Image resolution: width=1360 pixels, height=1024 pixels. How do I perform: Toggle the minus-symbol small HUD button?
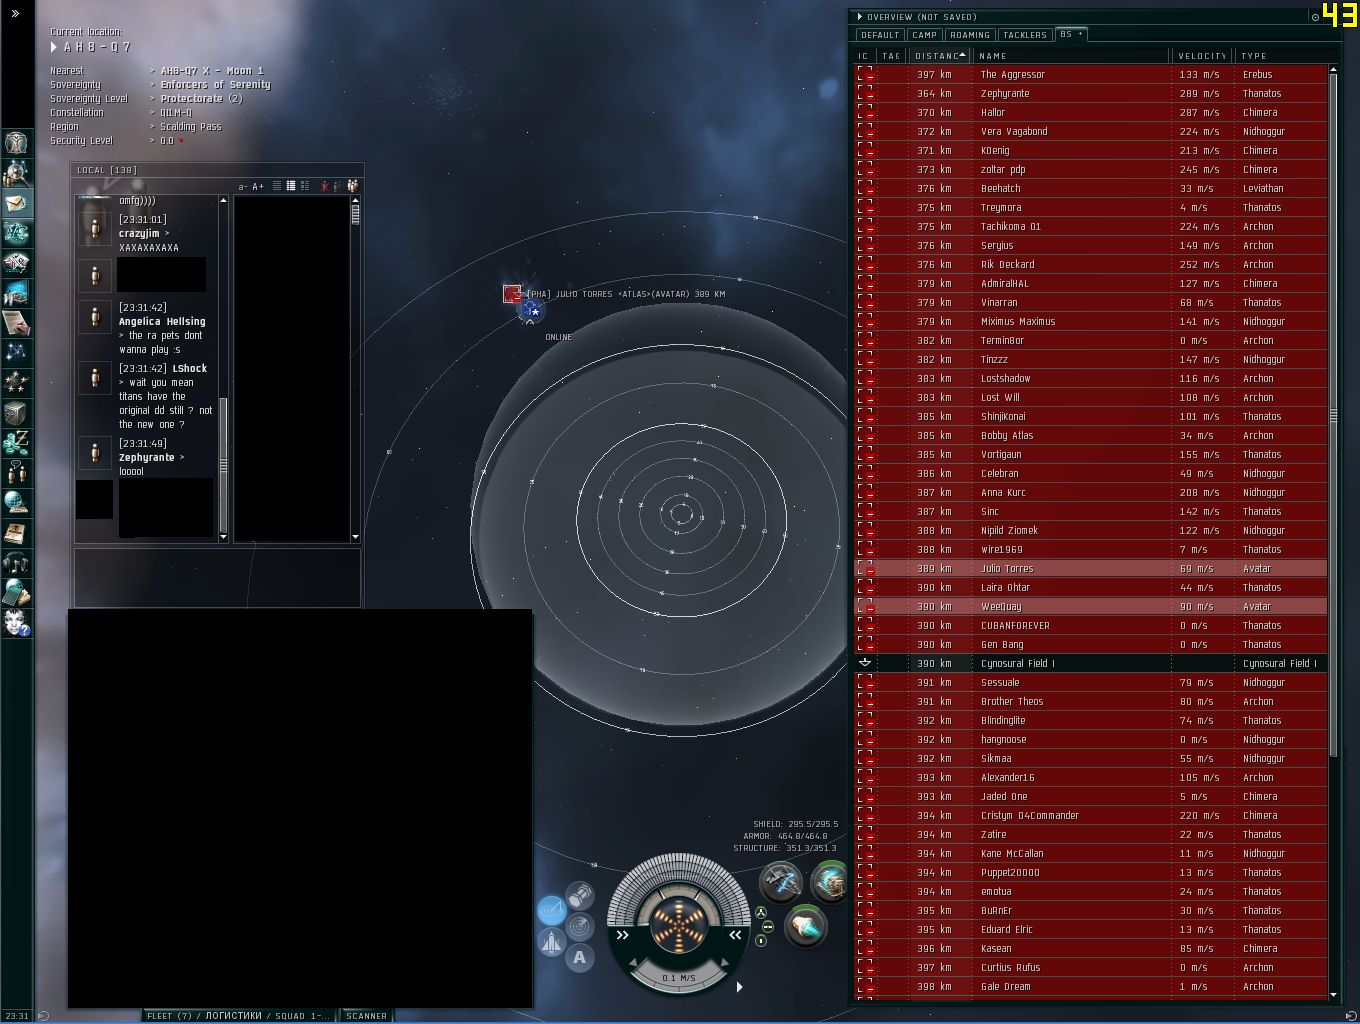tap(767, 927)
